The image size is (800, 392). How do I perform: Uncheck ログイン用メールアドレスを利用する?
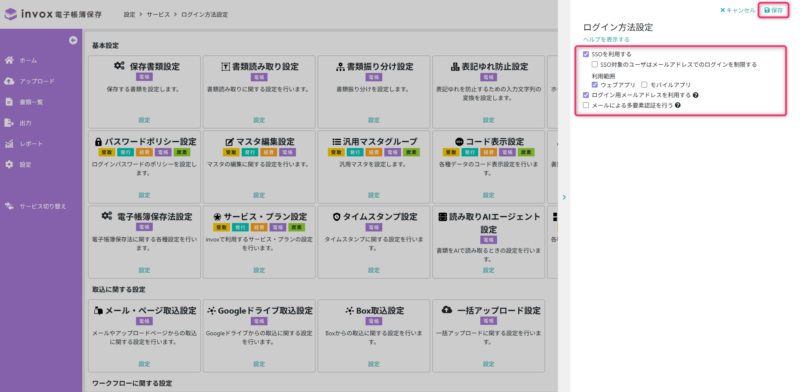(x=586, y=95)
